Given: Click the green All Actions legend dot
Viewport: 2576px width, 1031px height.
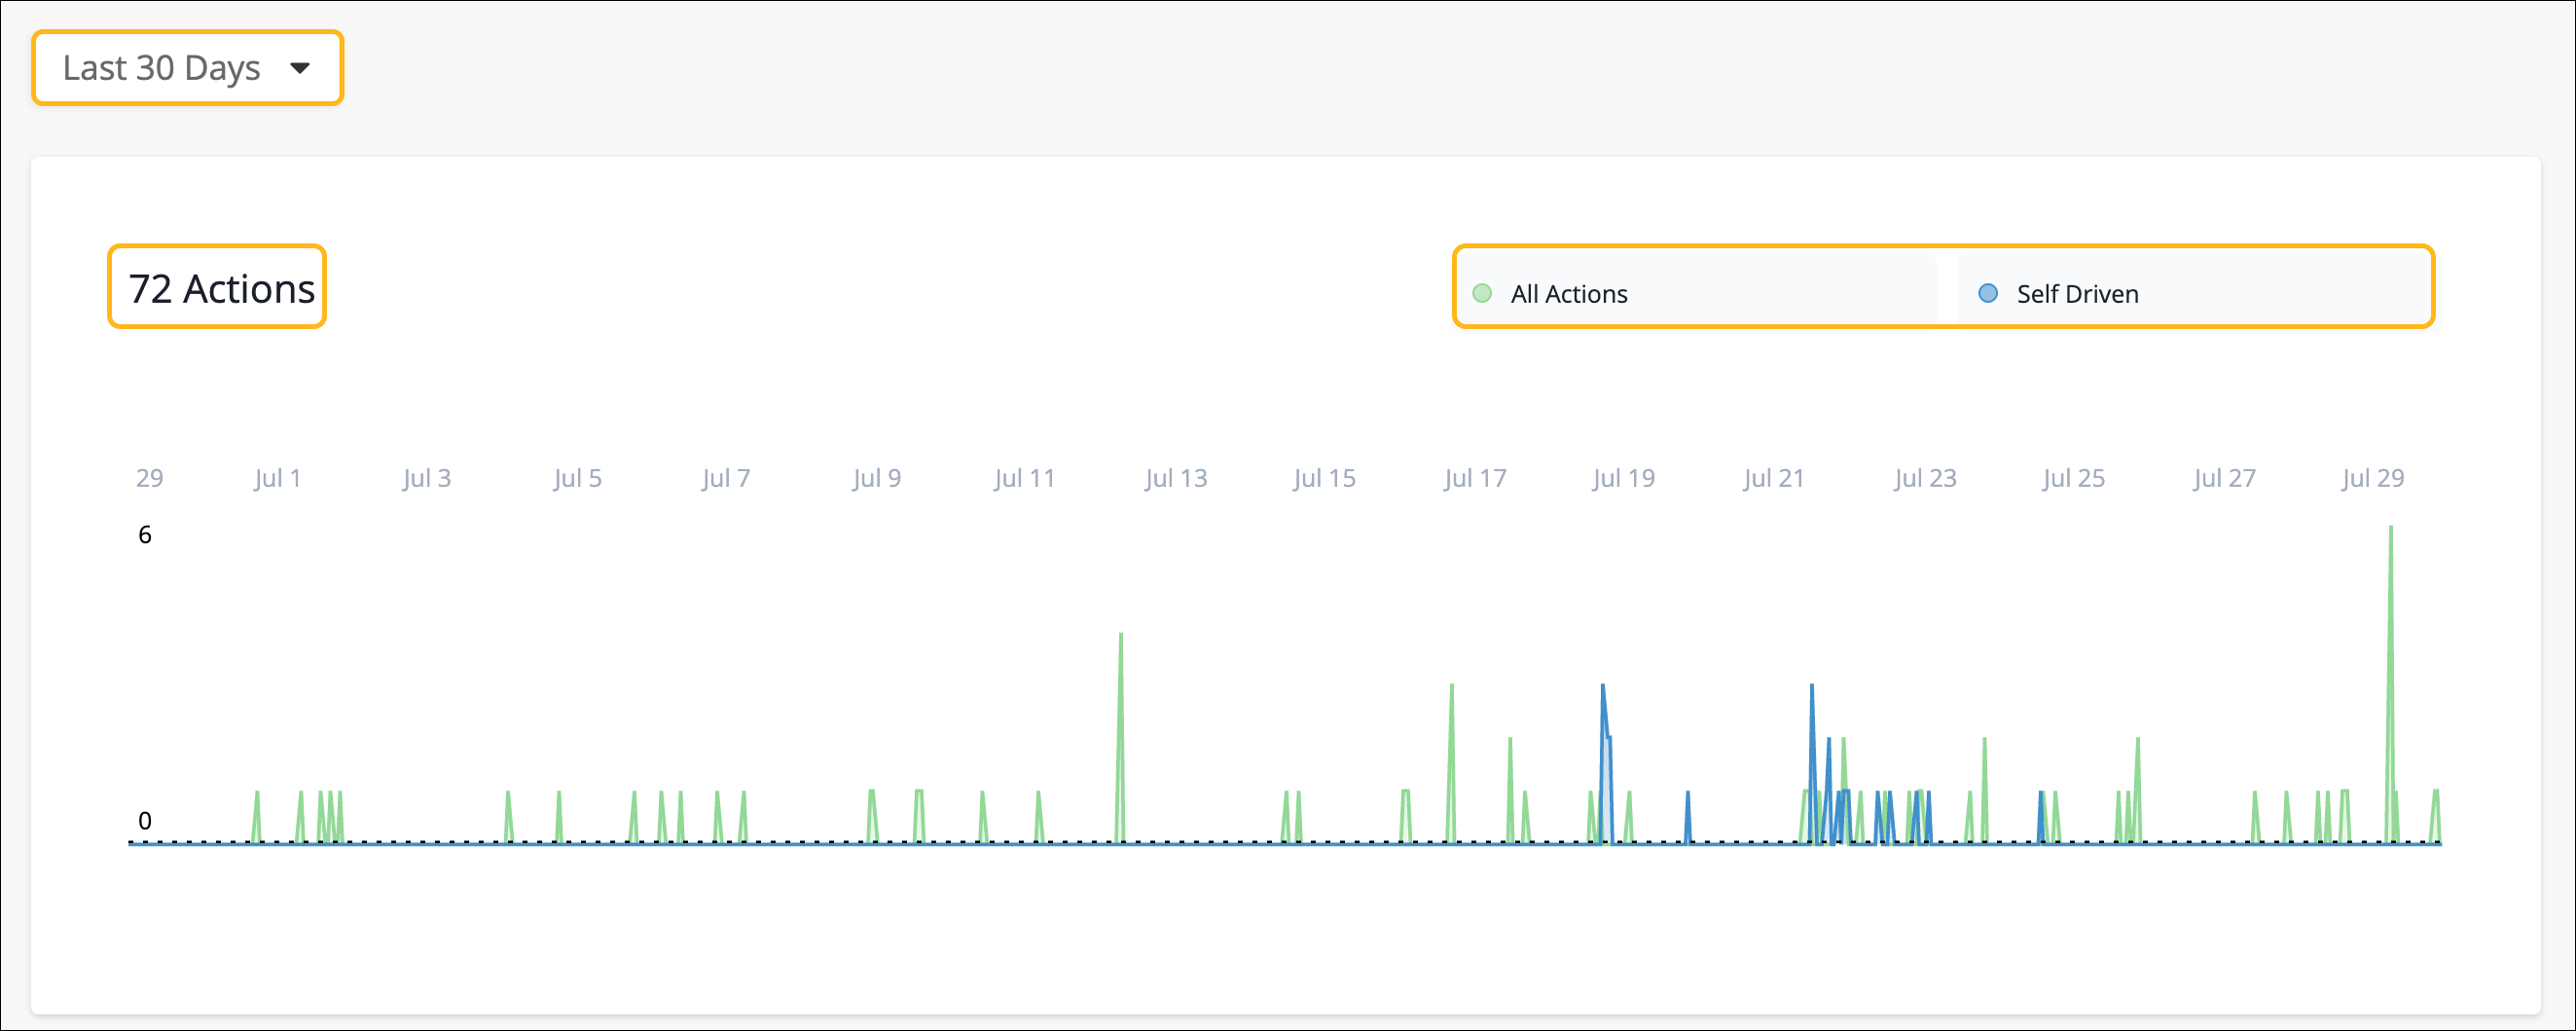Looking at the screenshot, I should point(1482,293).
